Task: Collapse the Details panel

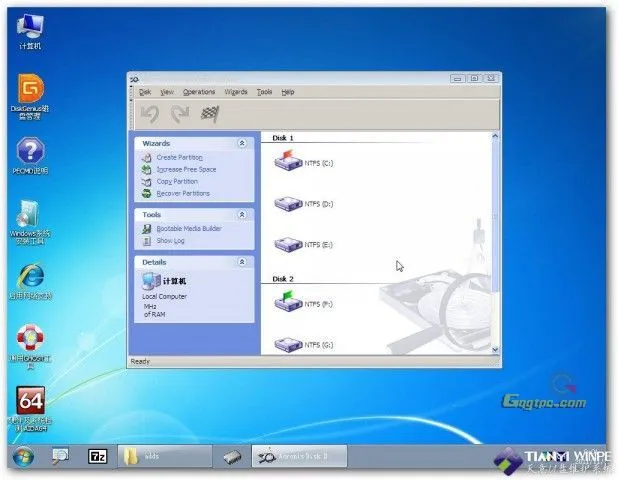Action: pyautogui.click(x=242, y=262)
